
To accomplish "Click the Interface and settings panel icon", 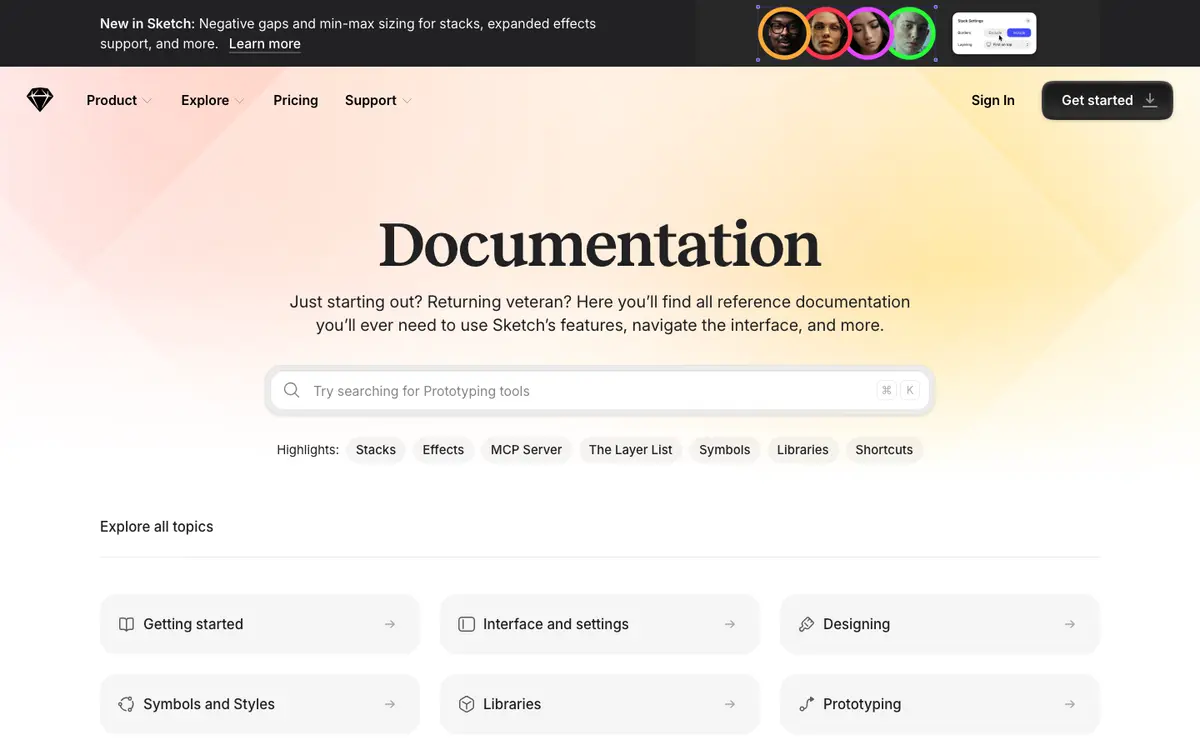I will (x=466, y=624).
